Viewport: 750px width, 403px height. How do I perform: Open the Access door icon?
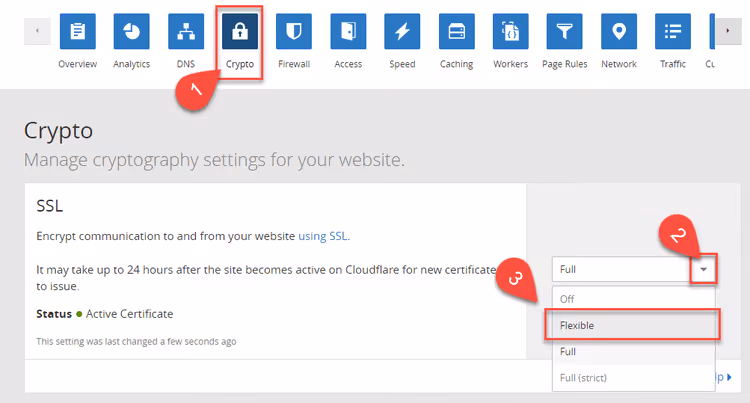pos(348,32)
